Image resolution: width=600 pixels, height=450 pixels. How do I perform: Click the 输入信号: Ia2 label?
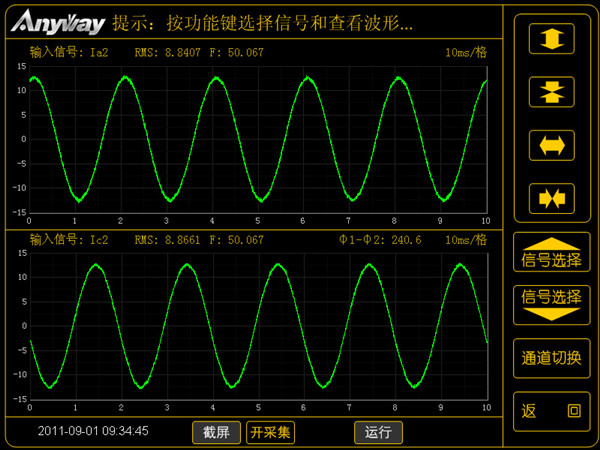69,52
